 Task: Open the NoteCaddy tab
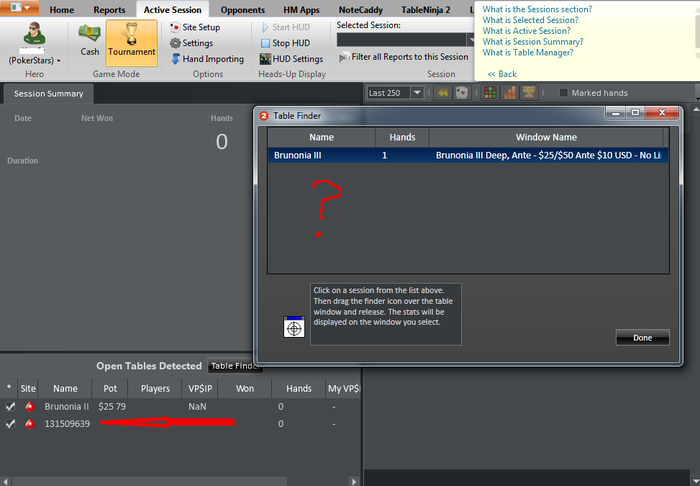pos(360,9)
